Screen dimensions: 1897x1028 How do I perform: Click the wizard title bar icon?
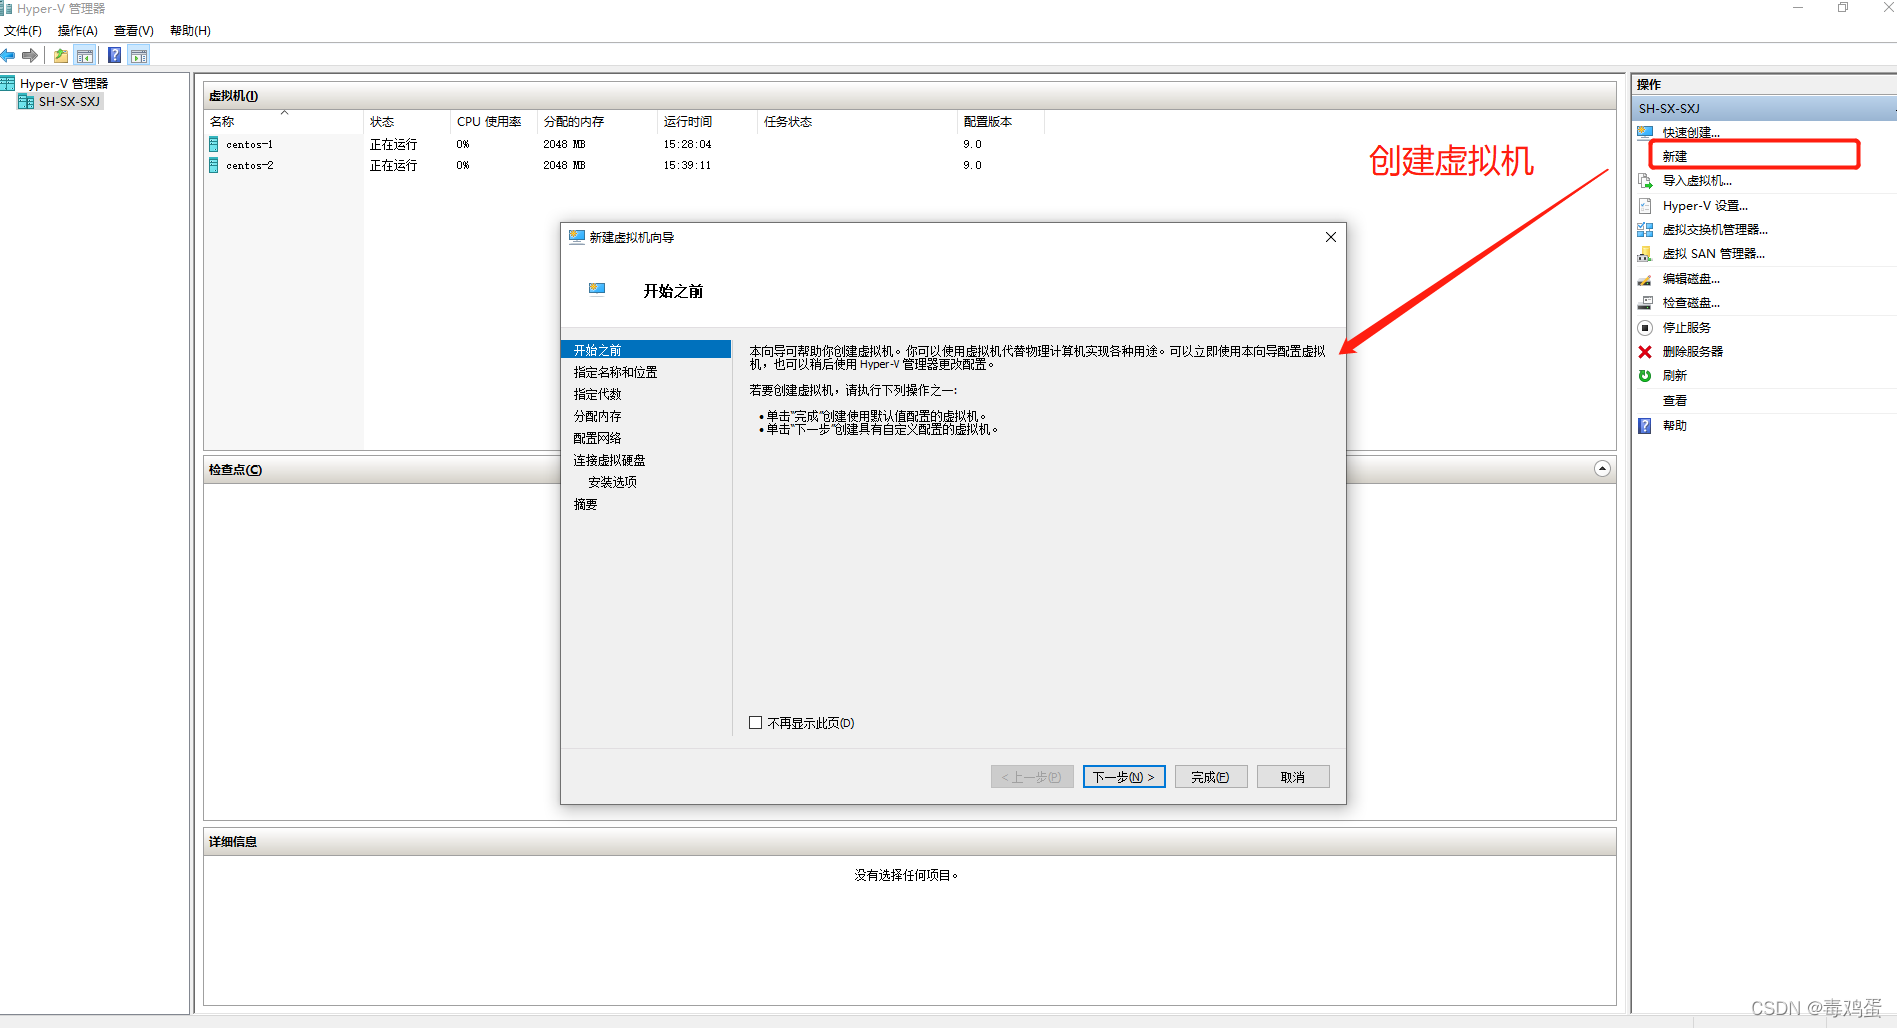pos(577,237)
